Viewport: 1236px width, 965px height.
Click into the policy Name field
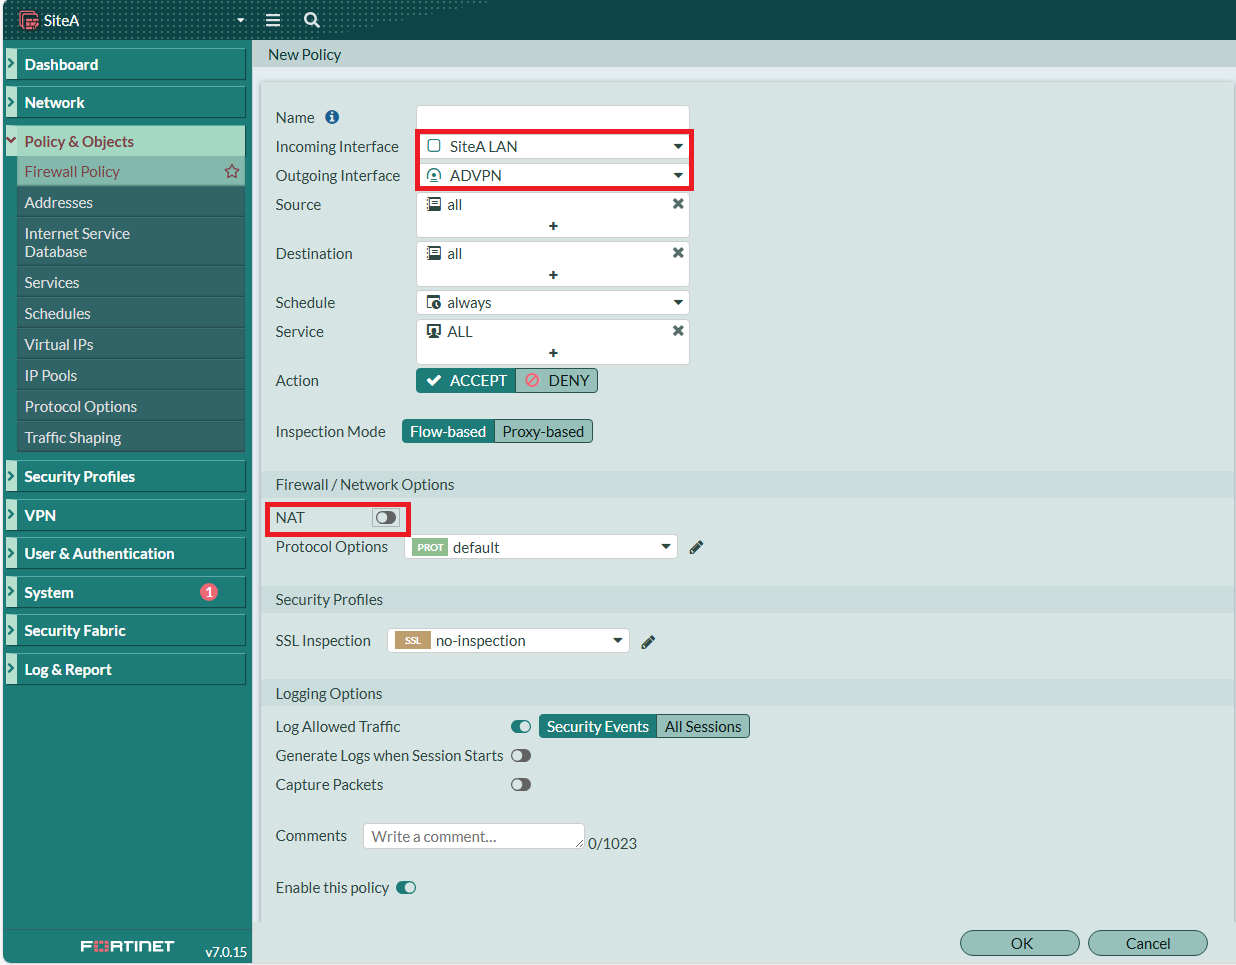[x=553, y=117]
